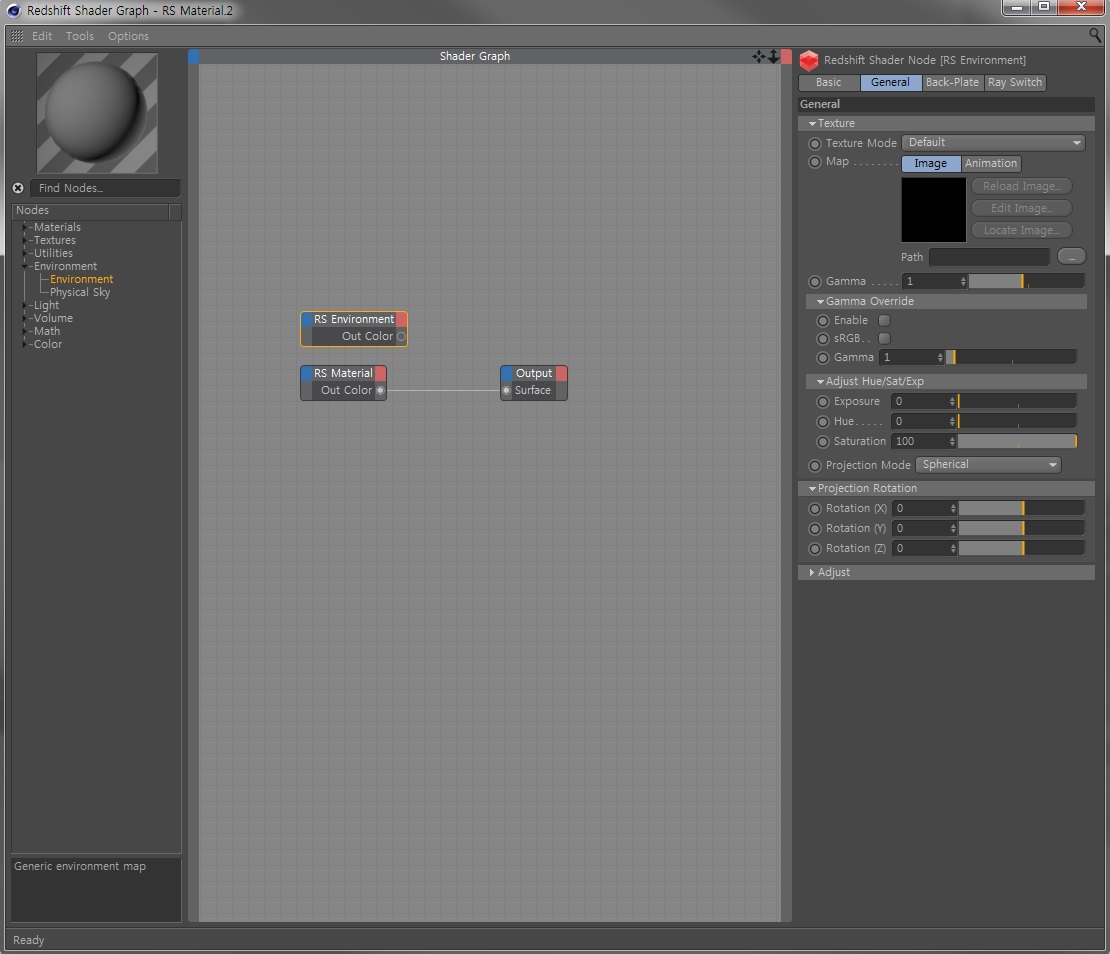Click the RS Environment node's red output corner
The width and height of the screenshot is (1110, 954).
pos(401,319)
